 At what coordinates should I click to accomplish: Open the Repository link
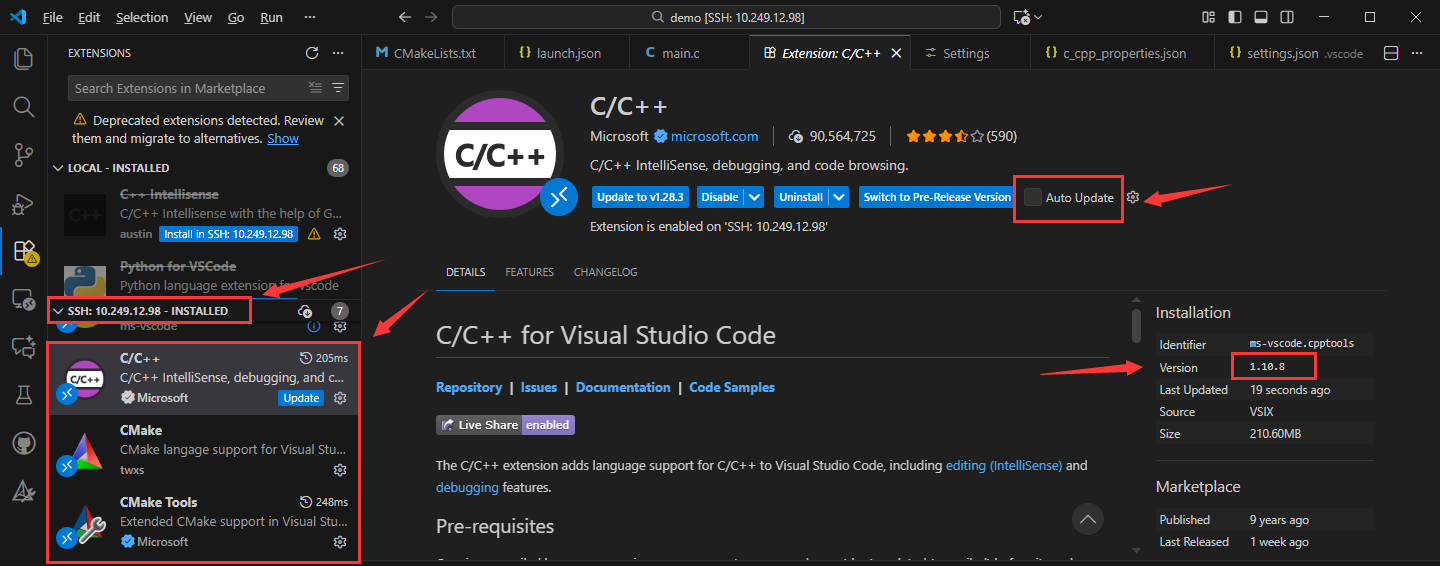[x=469, y=387]
